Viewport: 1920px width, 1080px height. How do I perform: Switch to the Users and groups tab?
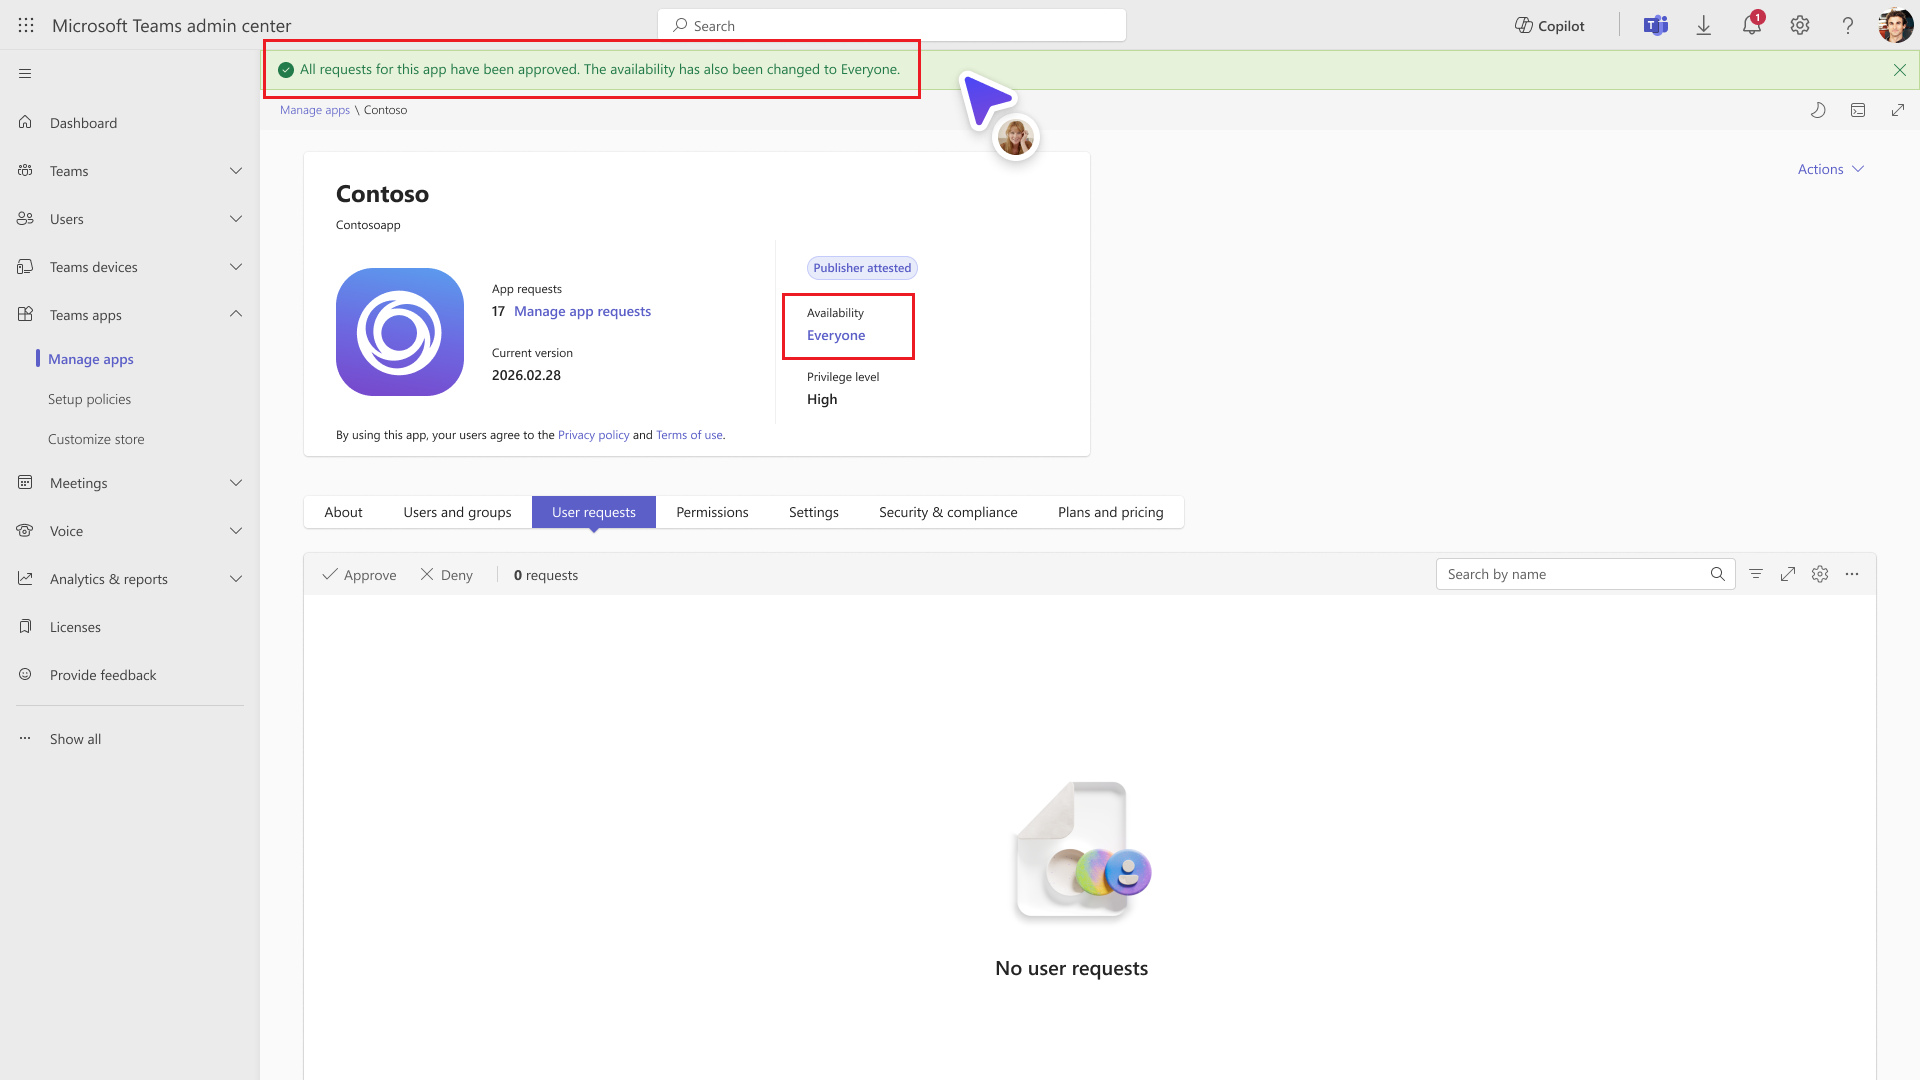click(x=457, y=512)
